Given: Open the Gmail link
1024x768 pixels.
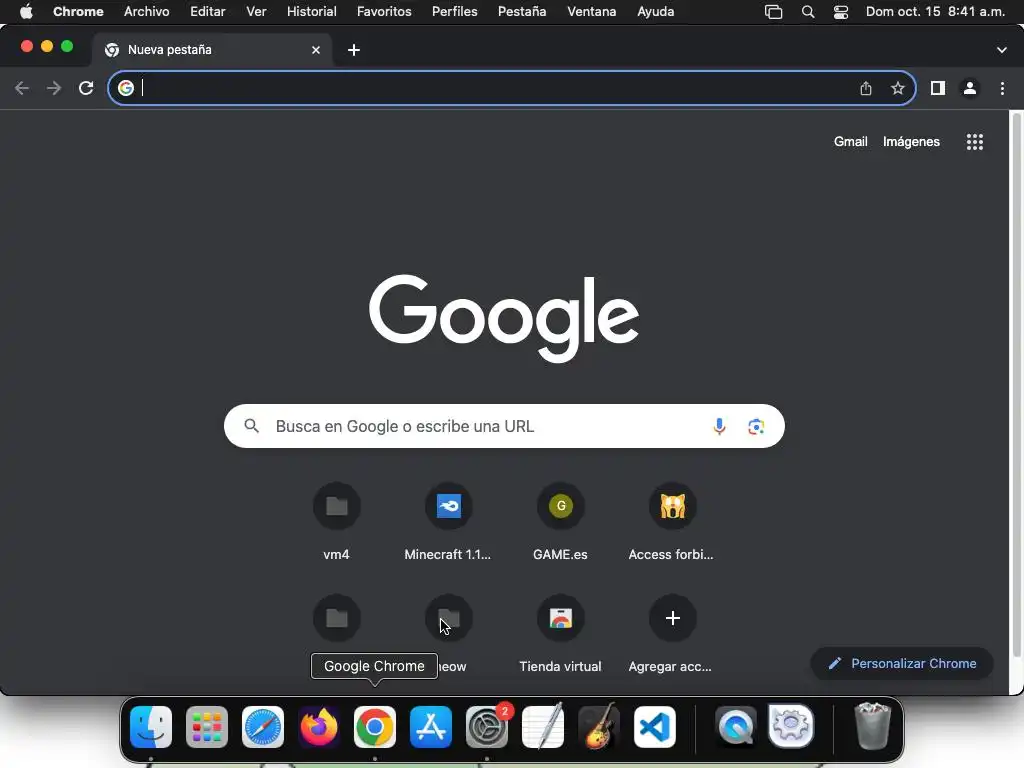Looking at the screenshot, I should click(x=850, y=142).
